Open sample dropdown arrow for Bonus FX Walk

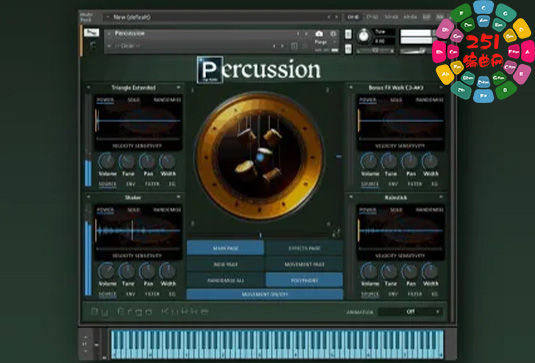[441, 87]
